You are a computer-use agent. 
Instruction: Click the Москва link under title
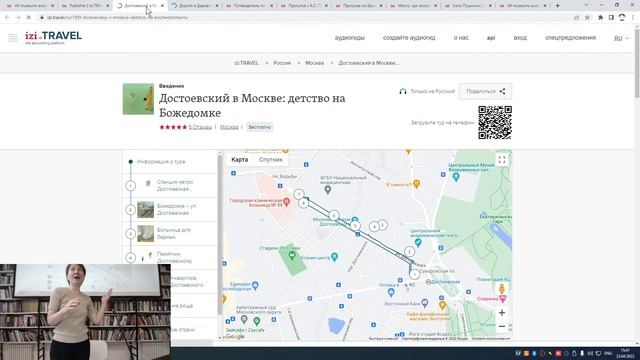coord(229,127)
